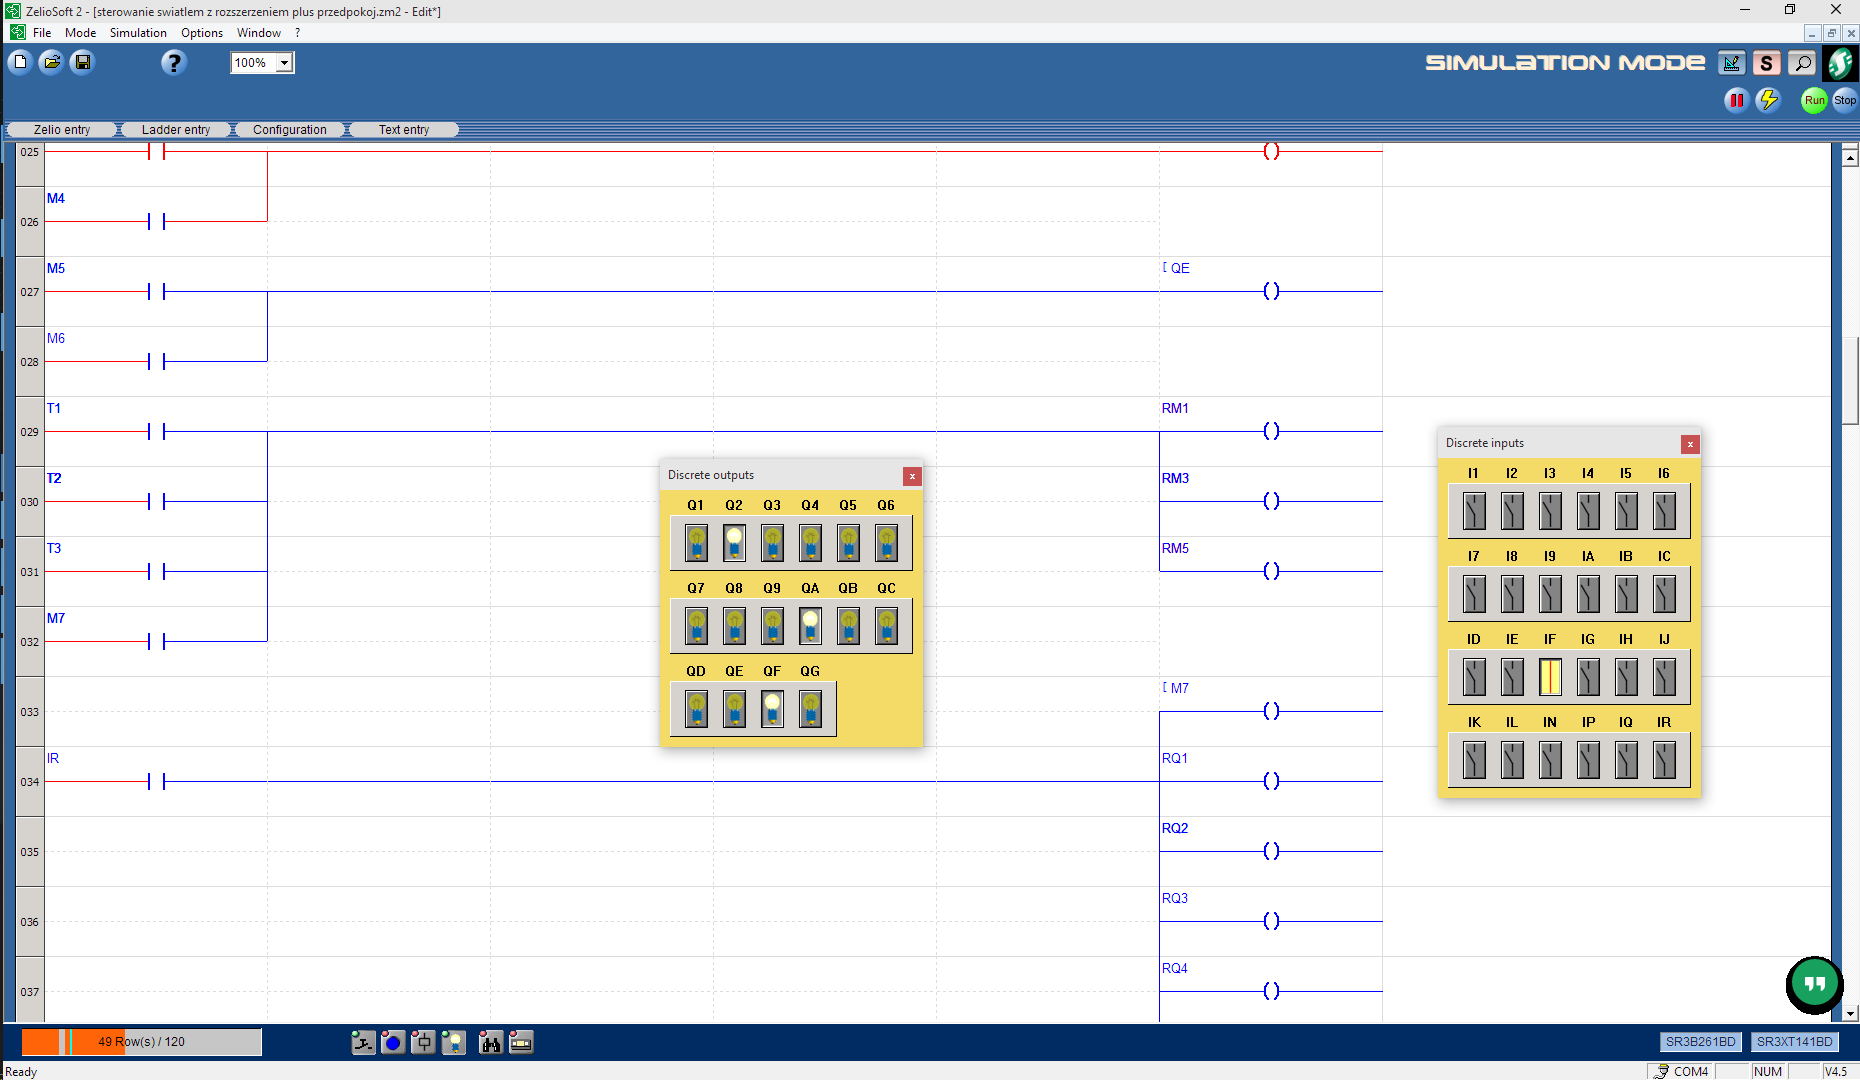Image resolution: width=1860 pixels, height=1080 pixels.
Task: Click scrollbar down arrow
Action: 1850,1013
